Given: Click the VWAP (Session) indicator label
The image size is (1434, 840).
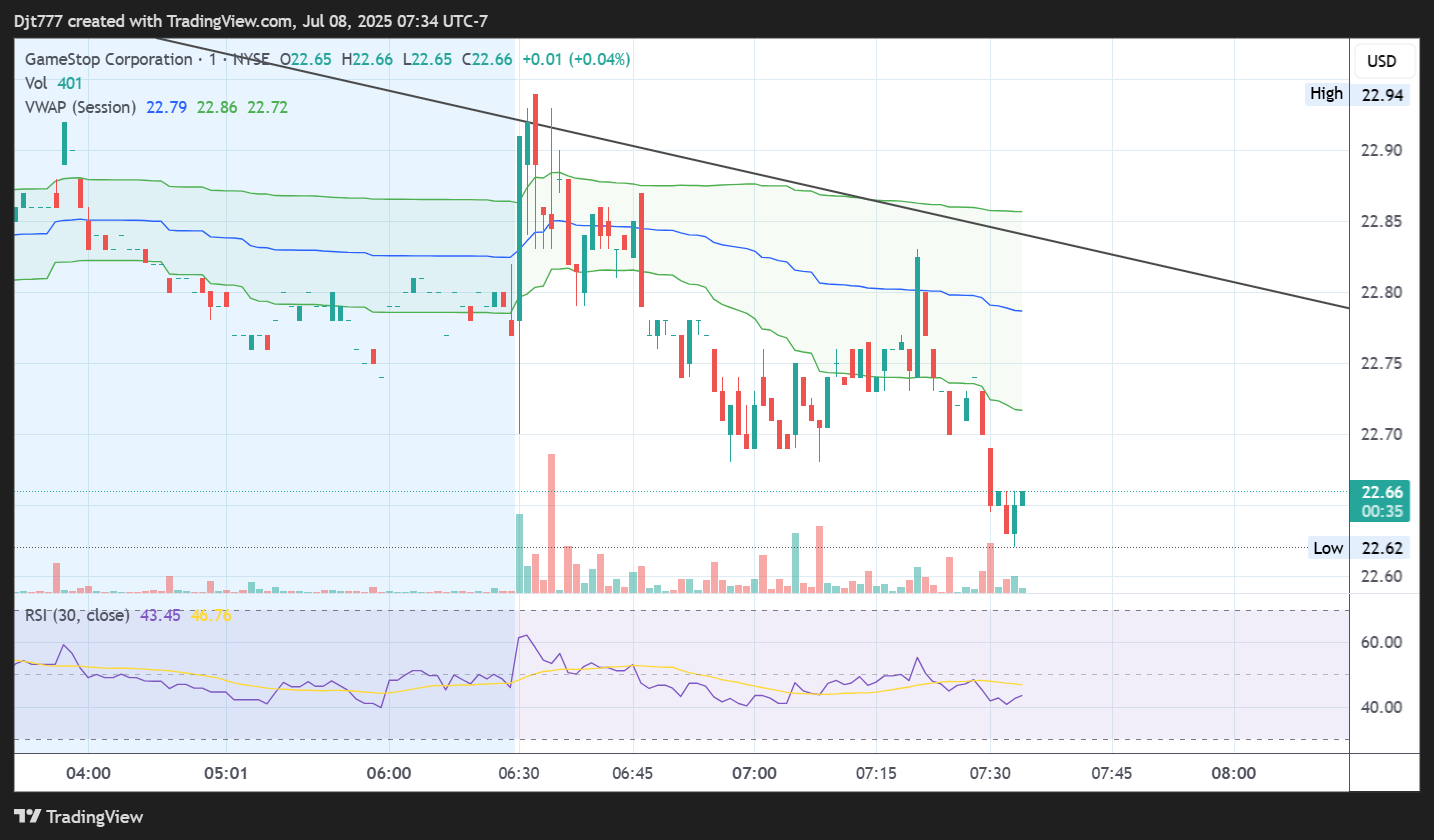Looking at the screenshot, I should pyautogui.click(x=81, y=107).
